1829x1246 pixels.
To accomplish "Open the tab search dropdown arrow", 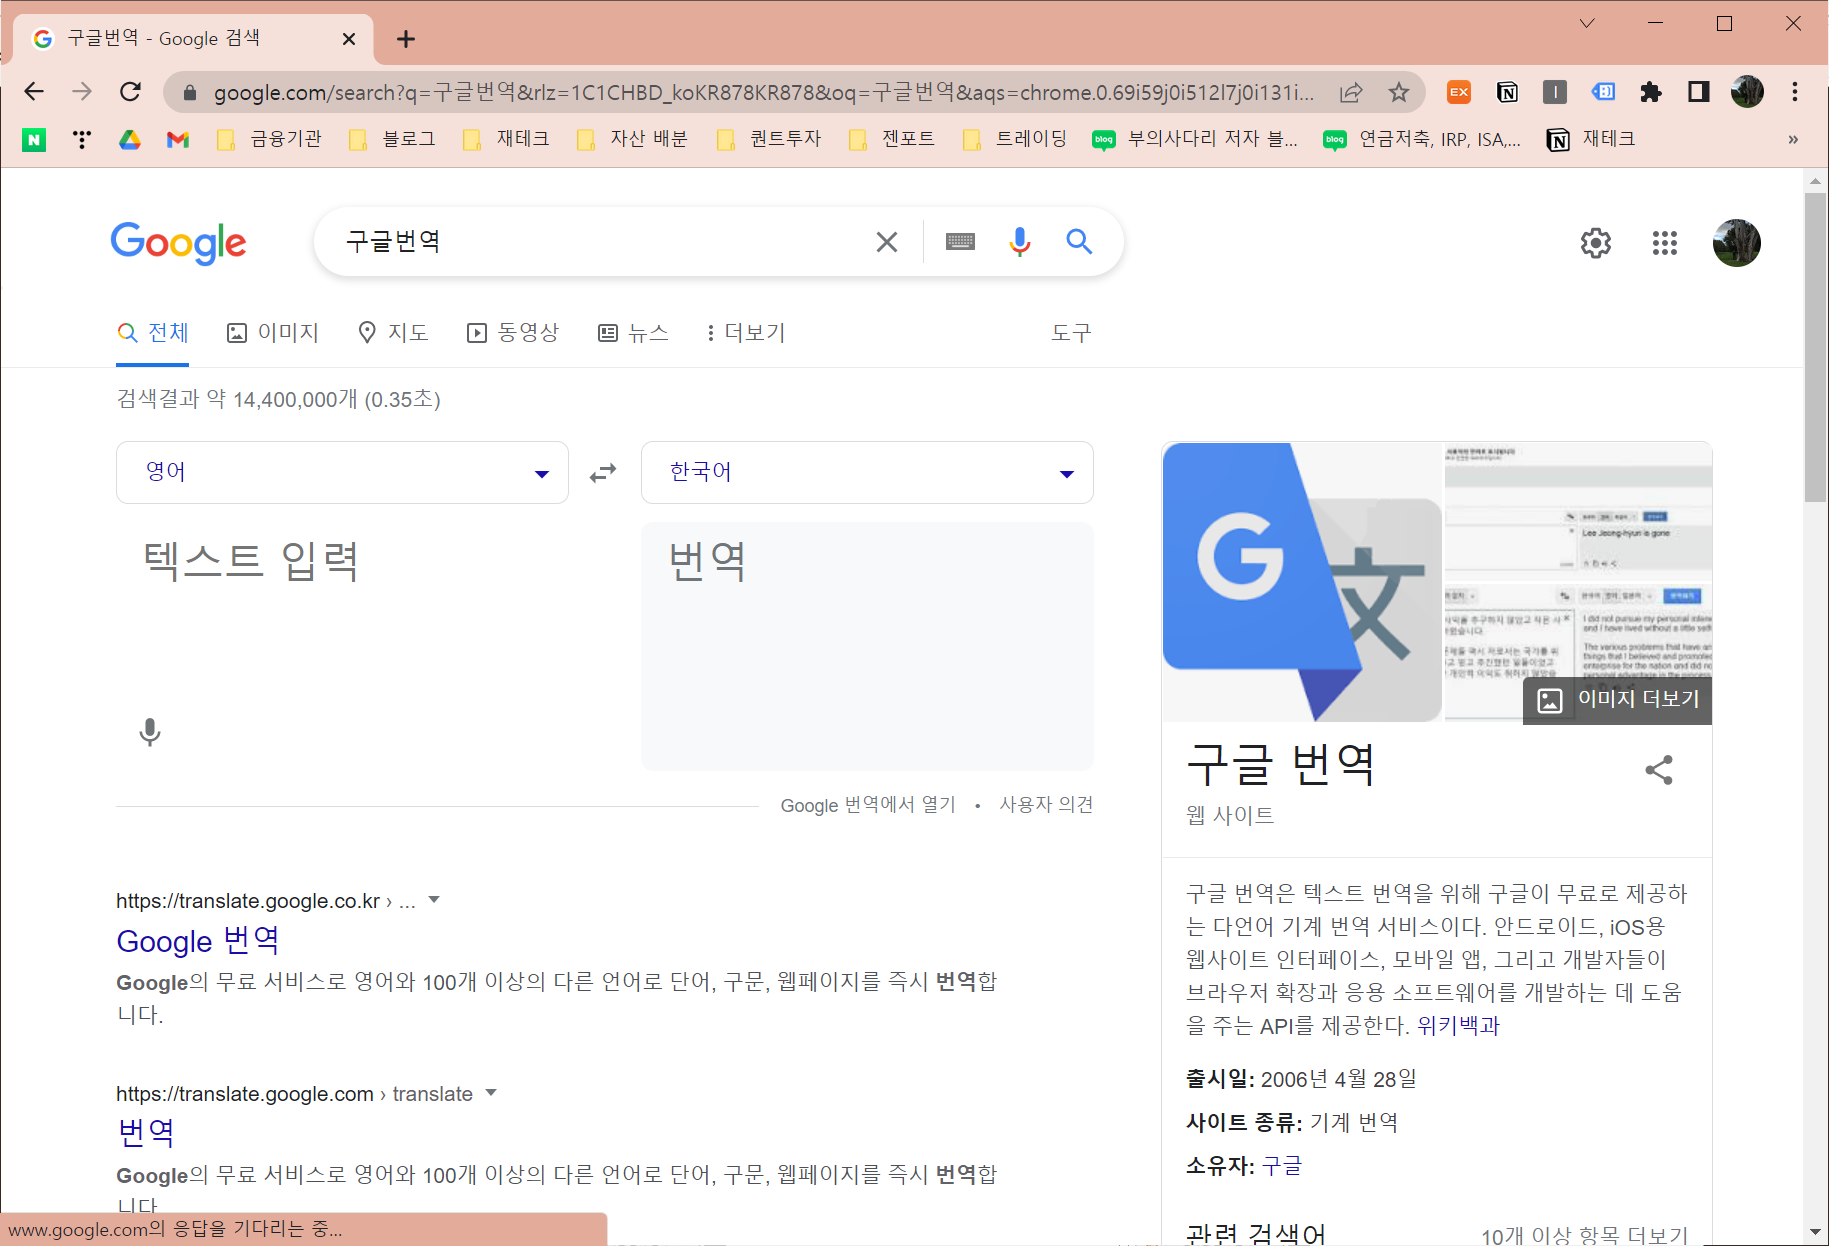I will point(1587,24).
